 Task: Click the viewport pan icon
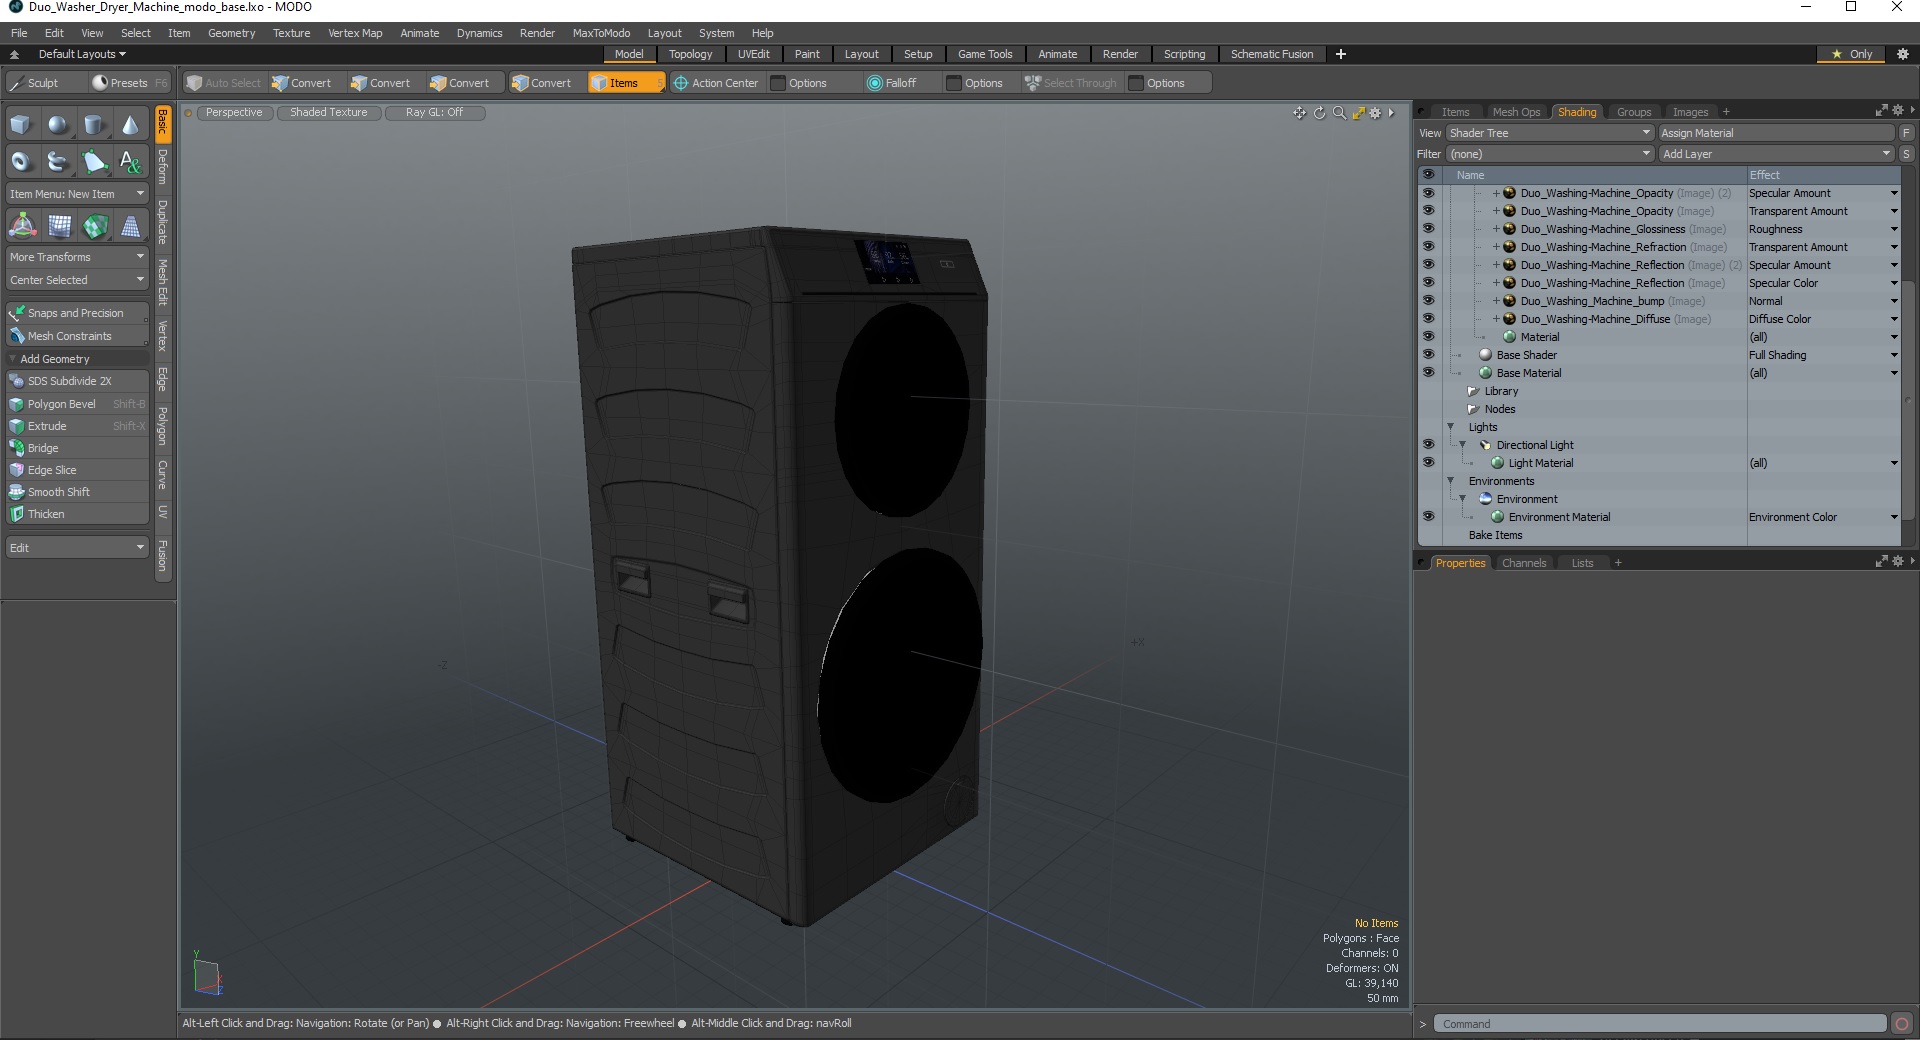tap(1299, 113)
